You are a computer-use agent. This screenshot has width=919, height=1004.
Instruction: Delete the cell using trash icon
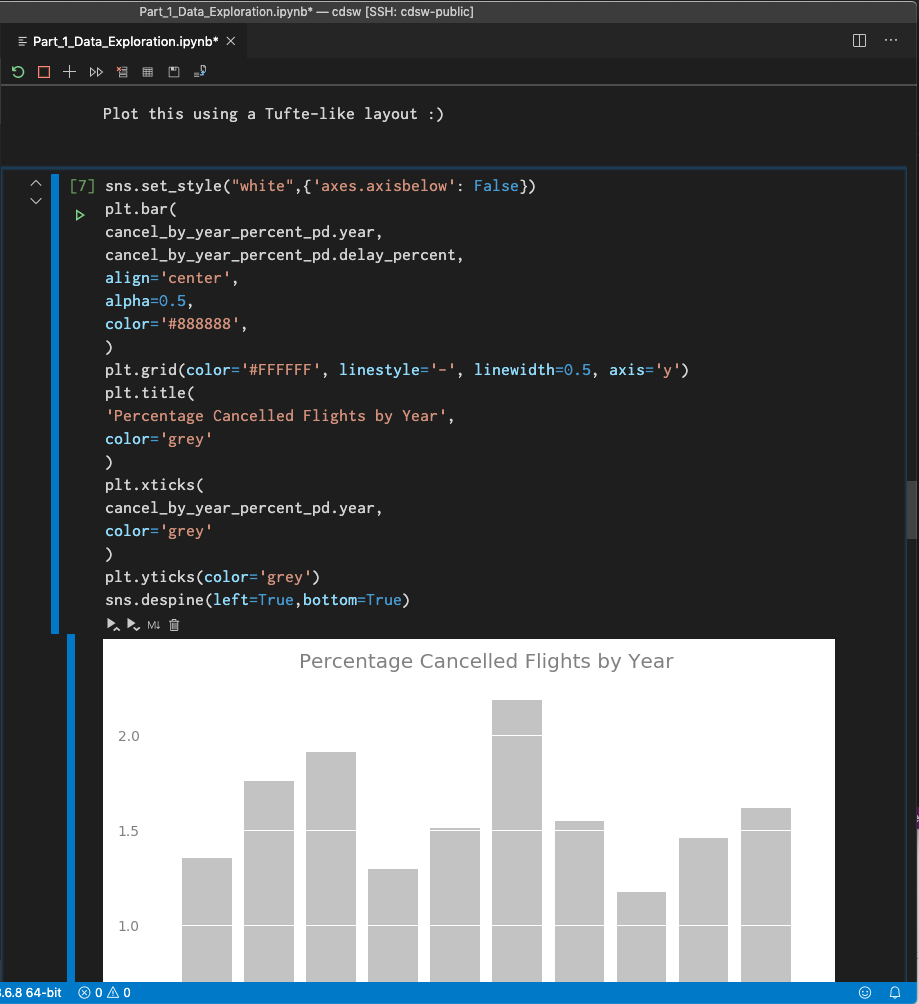click(174, 624)
